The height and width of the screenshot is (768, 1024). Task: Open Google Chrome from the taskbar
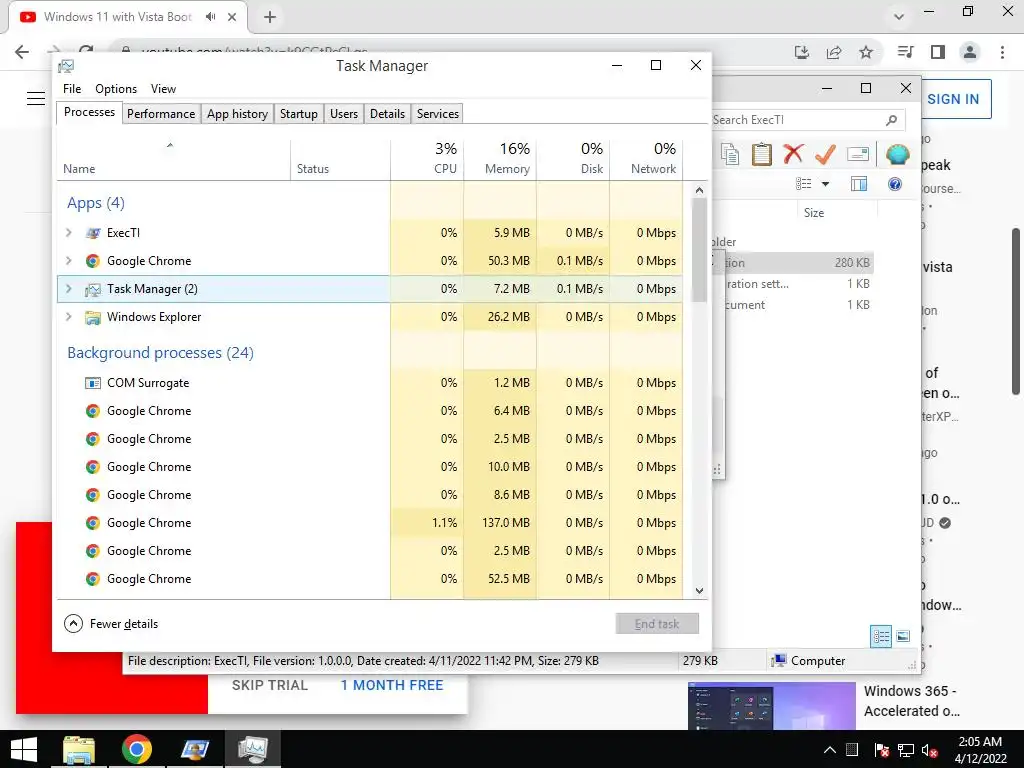(136, 750)
